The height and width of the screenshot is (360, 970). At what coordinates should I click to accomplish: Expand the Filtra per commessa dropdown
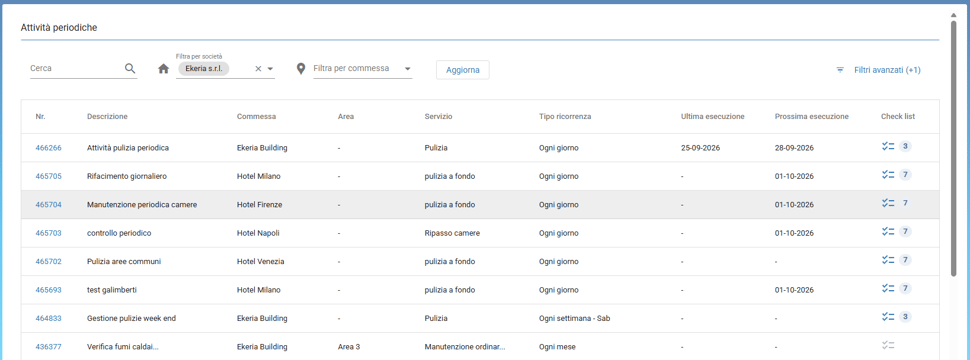(408, 69)
